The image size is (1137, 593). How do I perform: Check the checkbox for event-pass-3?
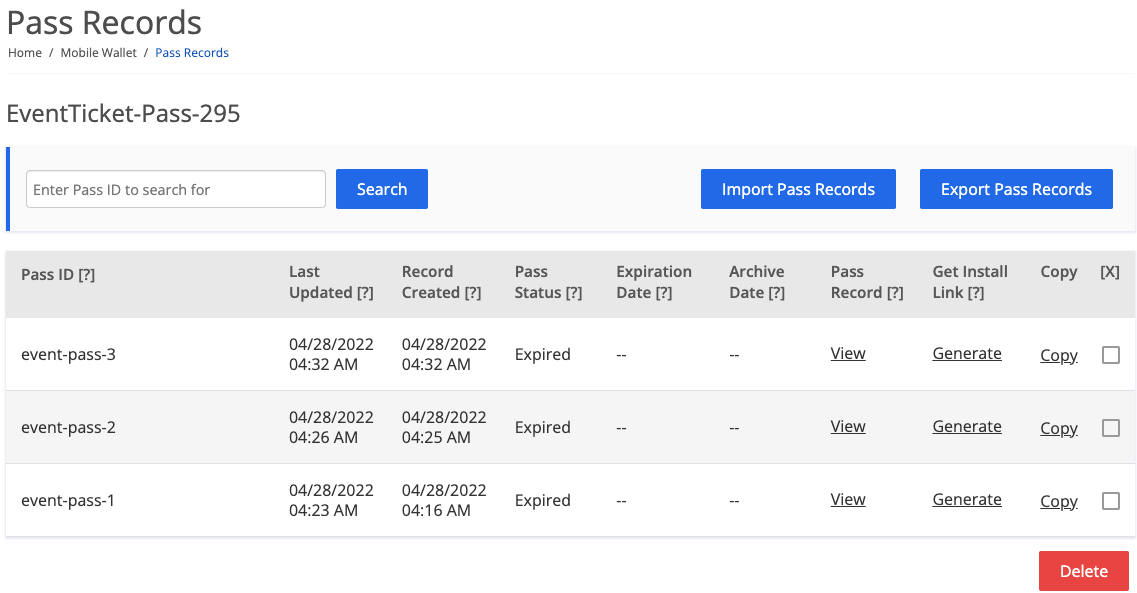(1110, 355)
